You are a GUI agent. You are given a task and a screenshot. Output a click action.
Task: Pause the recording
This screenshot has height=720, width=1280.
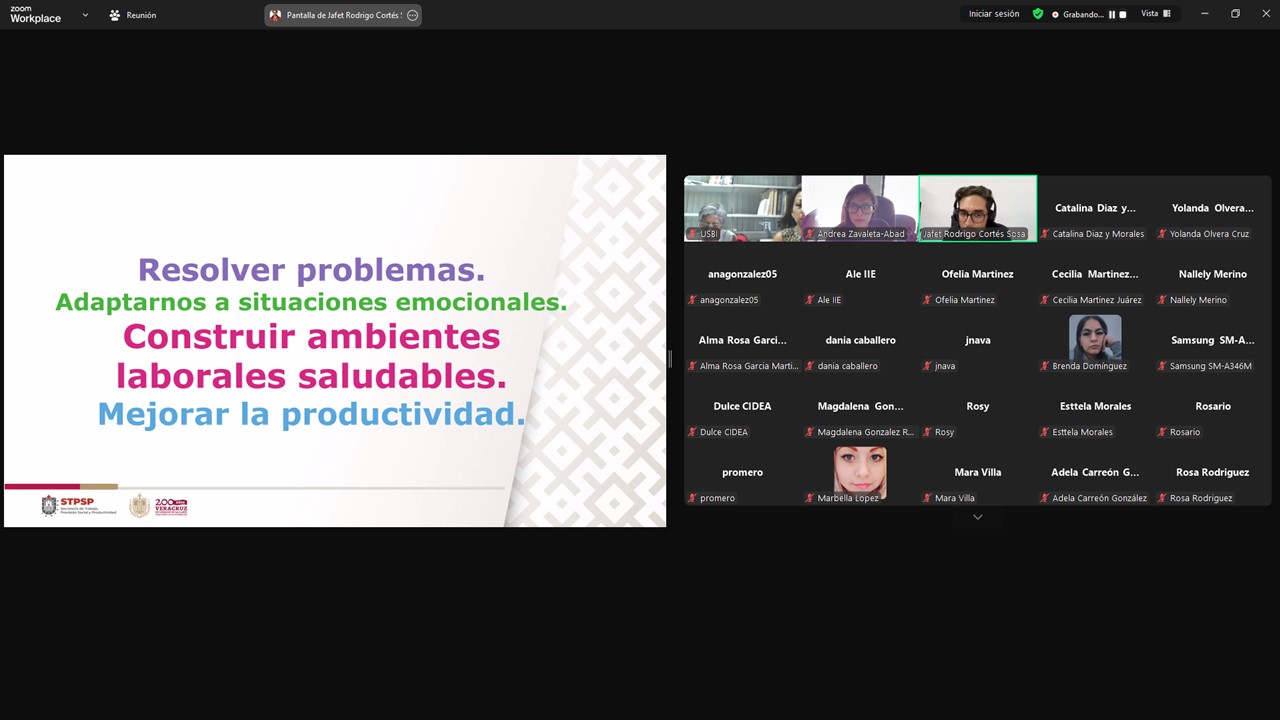pos(1112,15)
